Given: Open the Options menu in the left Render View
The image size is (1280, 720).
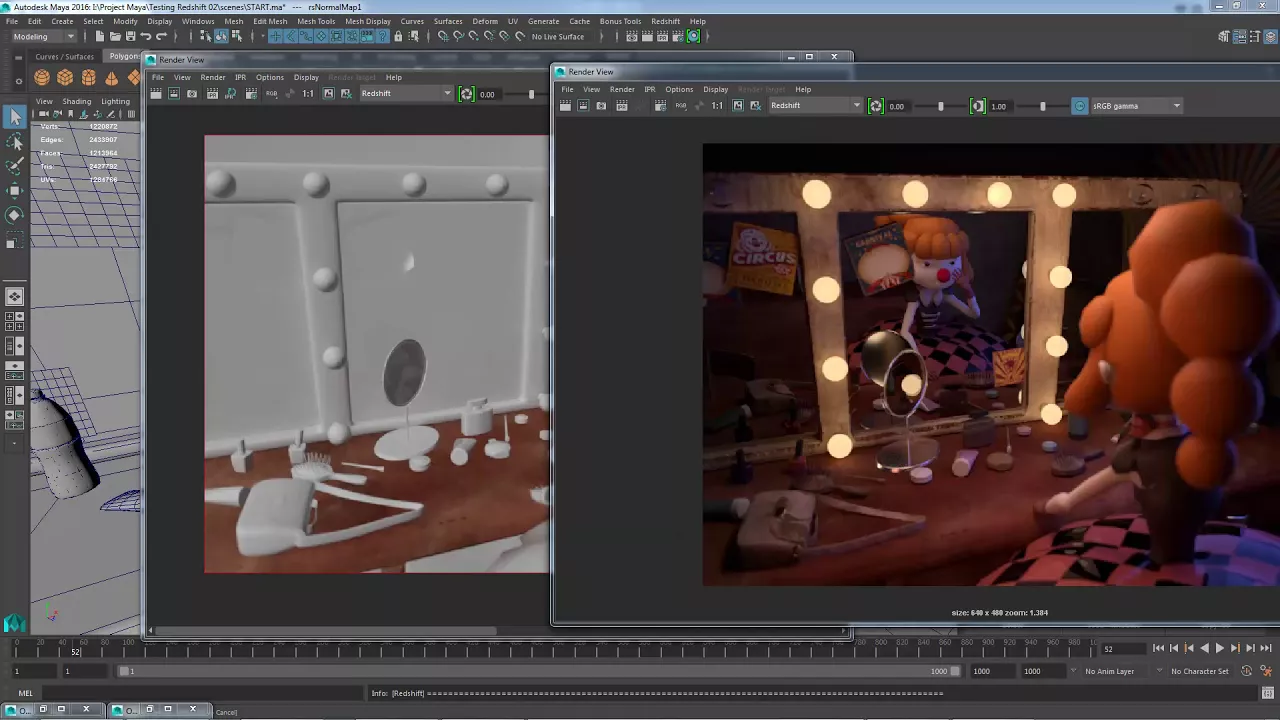Looking at the screenshot, I should [269, 77].
